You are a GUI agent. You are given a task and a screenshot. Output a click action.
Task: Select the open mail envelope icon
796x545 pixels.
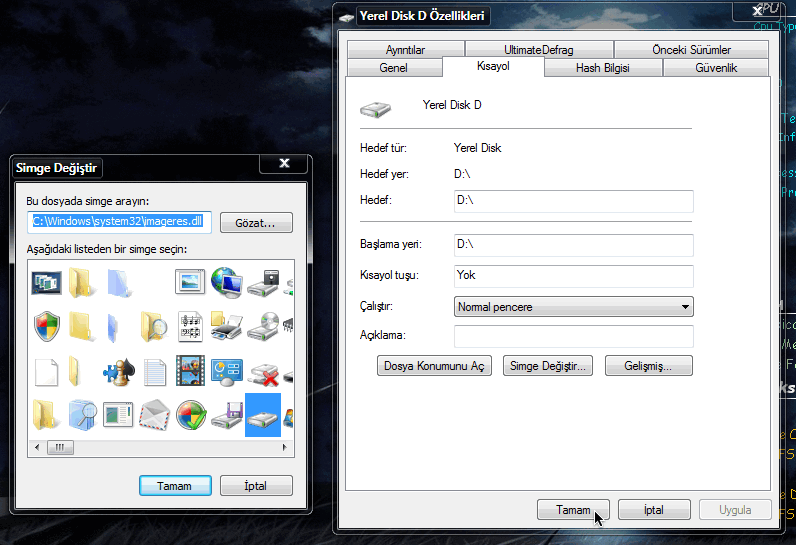(x=154, y=415)
